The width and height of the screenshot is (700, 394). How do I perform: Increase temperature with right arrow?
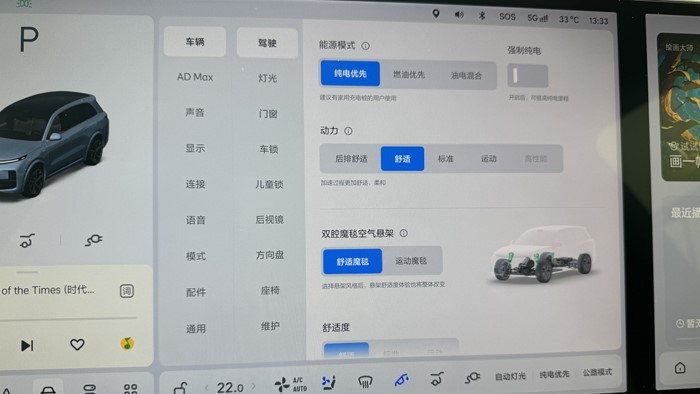[254, 386]
